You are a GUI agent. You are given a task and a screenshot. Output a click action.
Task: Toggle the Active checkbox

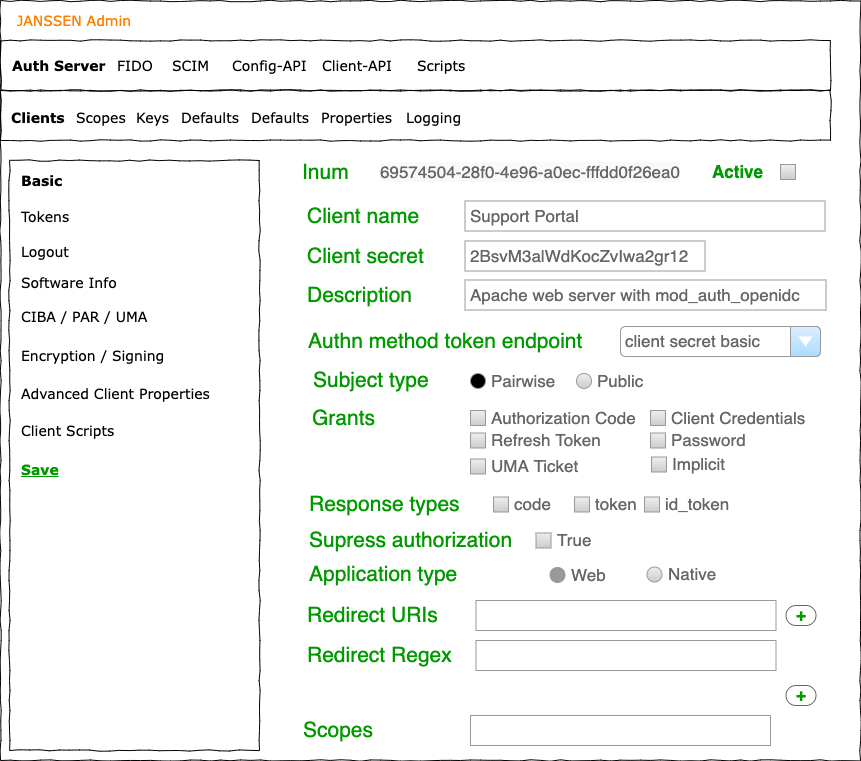click(x=788, y=172)
